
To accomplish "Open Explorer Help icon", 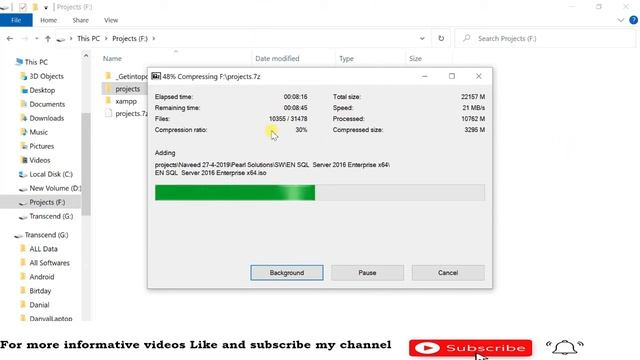I will [x=633, y=20].
